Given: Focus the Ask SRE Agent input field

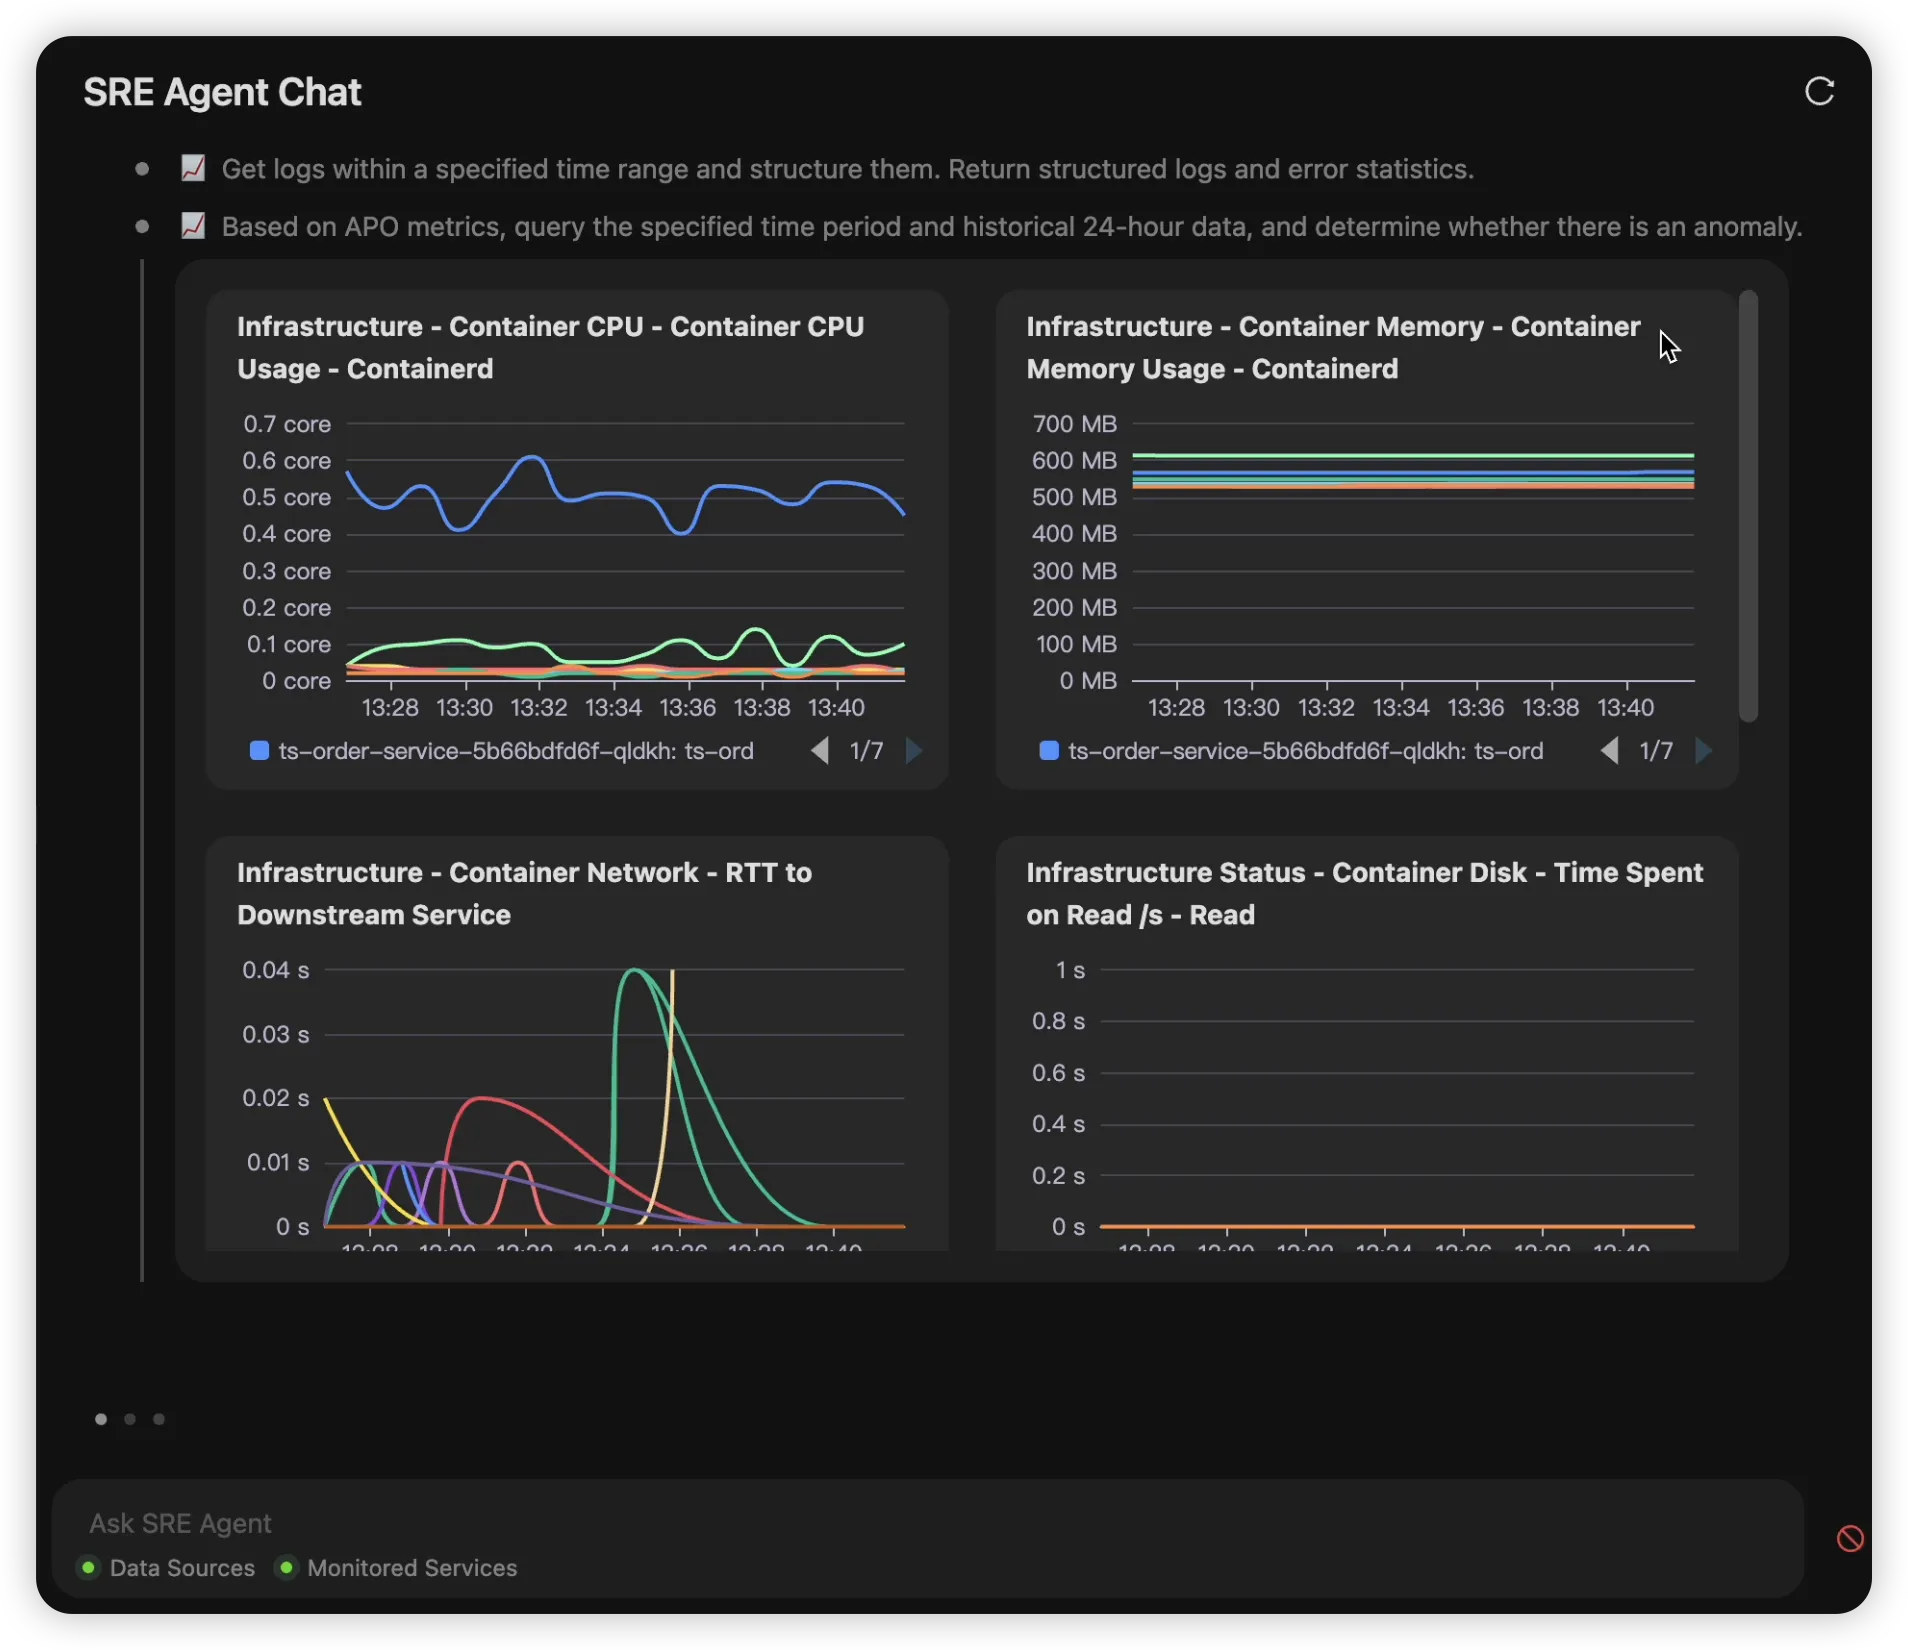Looking at the screenshot, I should click(x=900, y=1523).
